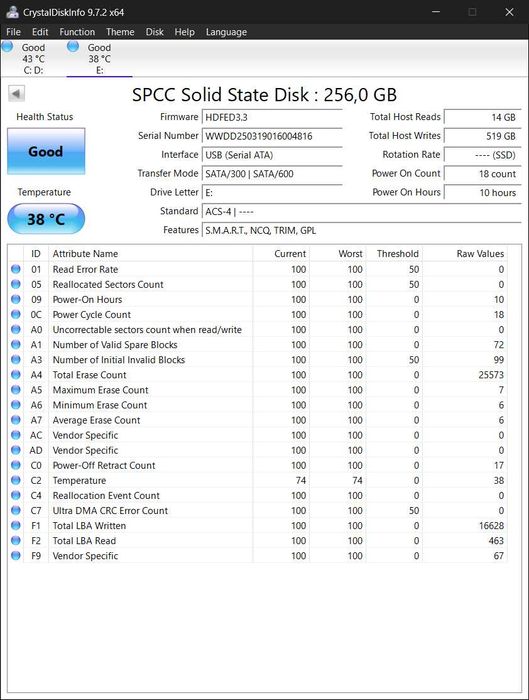This screenshot has height=700, width=529.
Task: Click status icon for Total LBA Written
Action: click(16, 525)
